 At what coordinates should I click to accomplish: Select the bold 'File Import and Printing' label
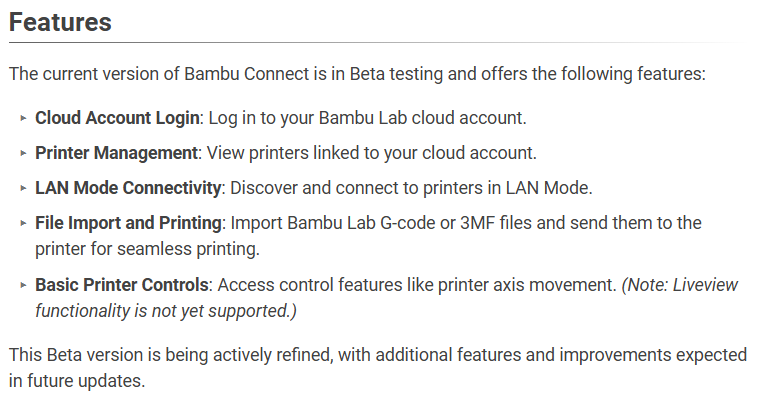[x=128, y=223]
